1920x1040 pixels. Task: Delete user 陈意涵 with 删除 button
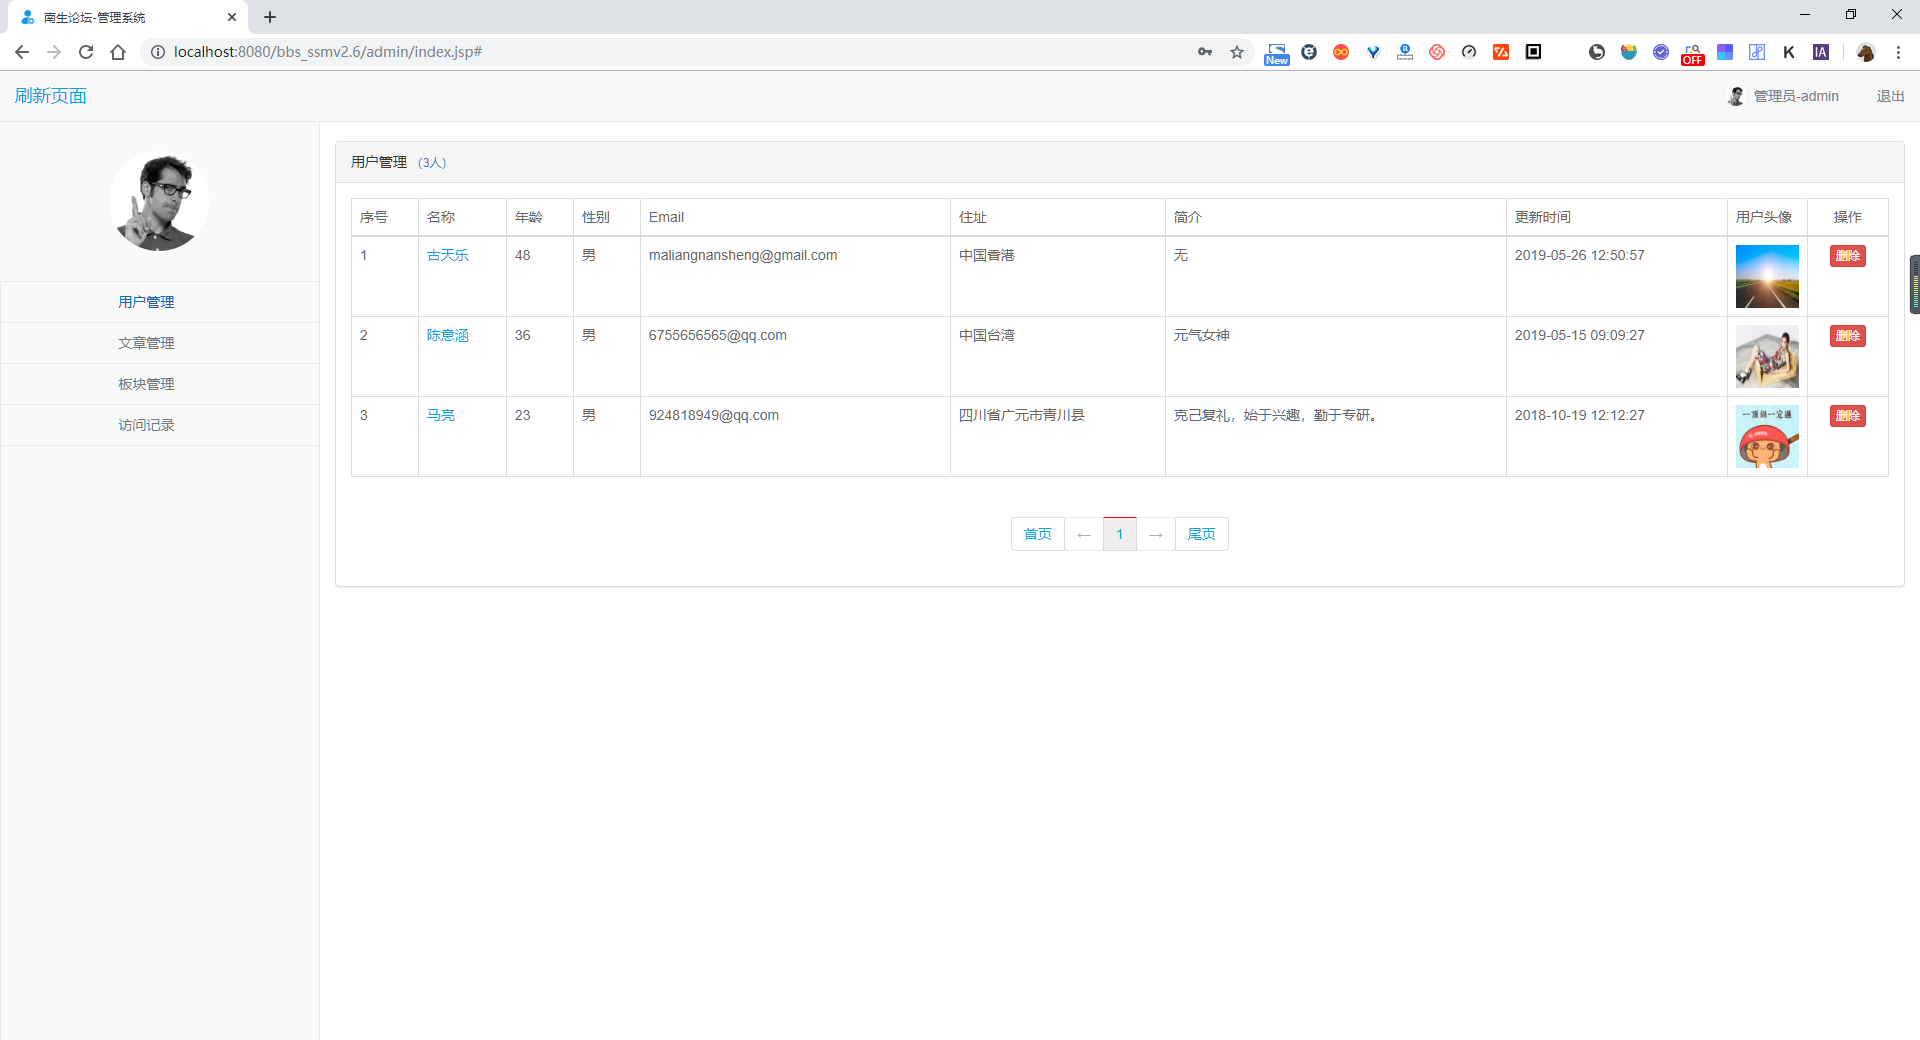(1848, 336)
